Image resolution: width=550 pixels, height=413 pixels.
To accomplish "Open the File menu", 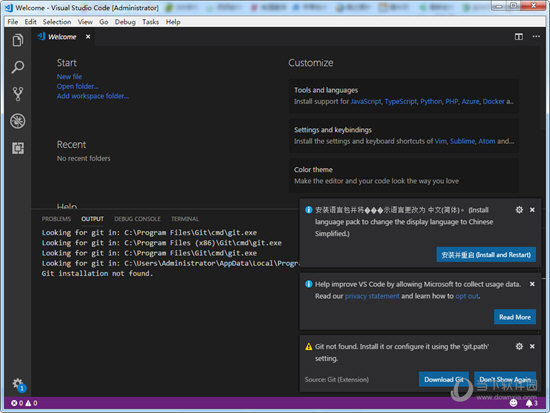I will click(x=13, y=22).
